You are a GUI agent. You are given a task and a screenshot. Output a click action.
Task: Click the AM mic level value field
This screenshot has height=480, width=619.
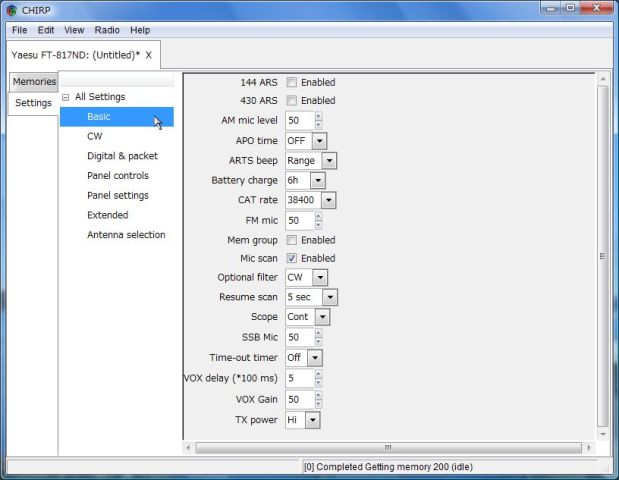(x=300, y=120)
